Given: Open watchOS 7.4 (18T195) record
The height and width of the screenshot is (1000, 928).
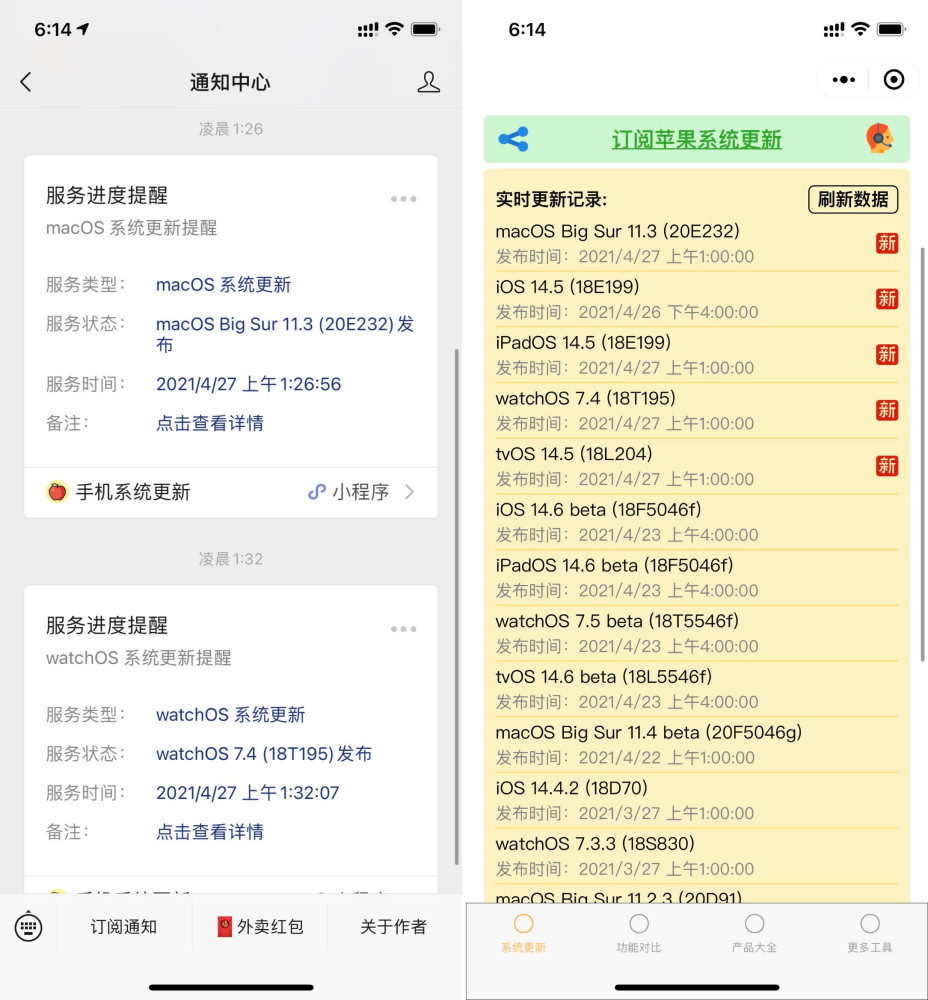Looking at the screenshot, I should click(x=696, y=410).
